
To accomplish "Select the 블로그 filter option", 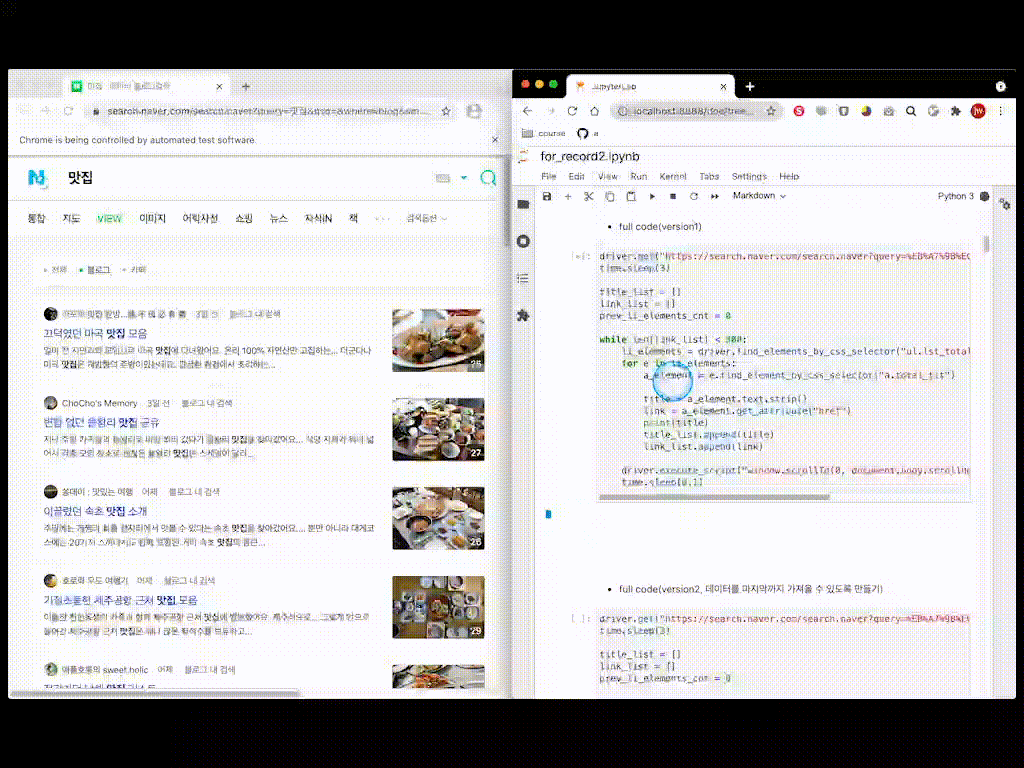I will 95,270.
